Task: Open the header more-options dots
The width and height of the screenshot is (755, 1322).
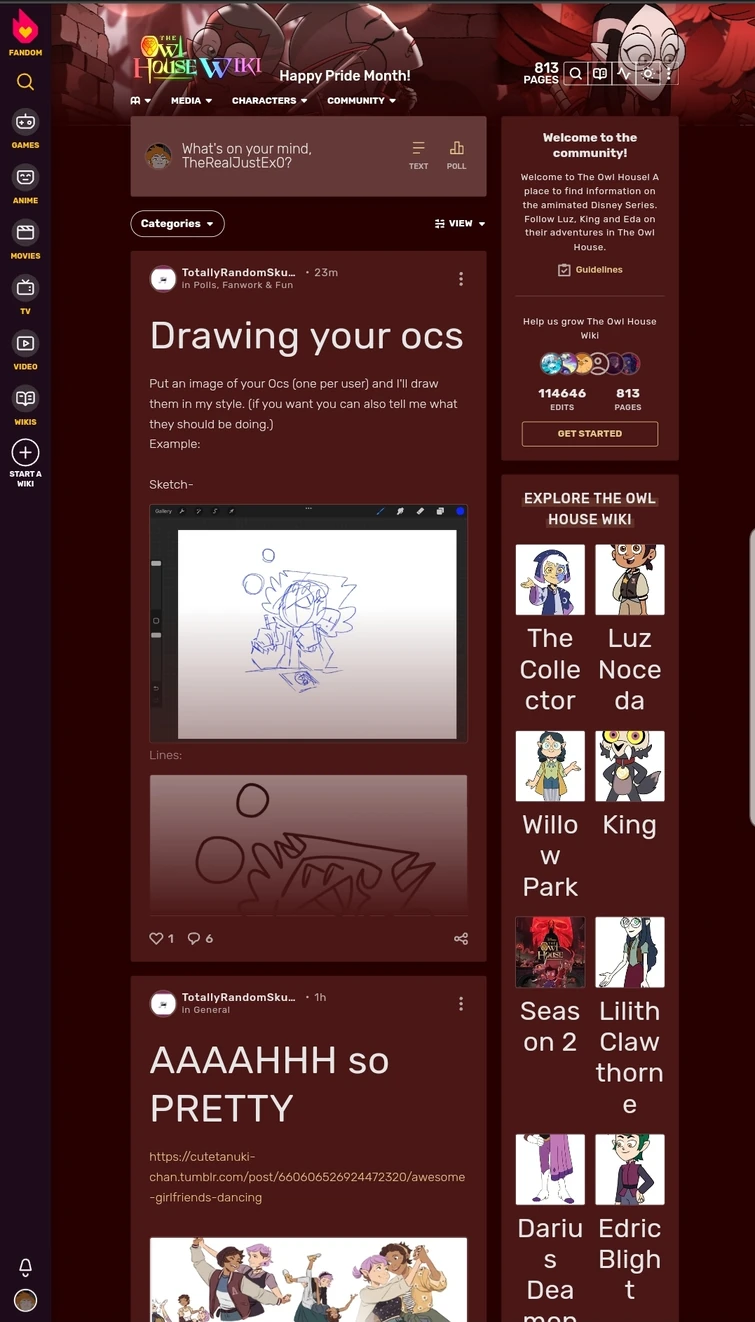Action: point(669,73)
